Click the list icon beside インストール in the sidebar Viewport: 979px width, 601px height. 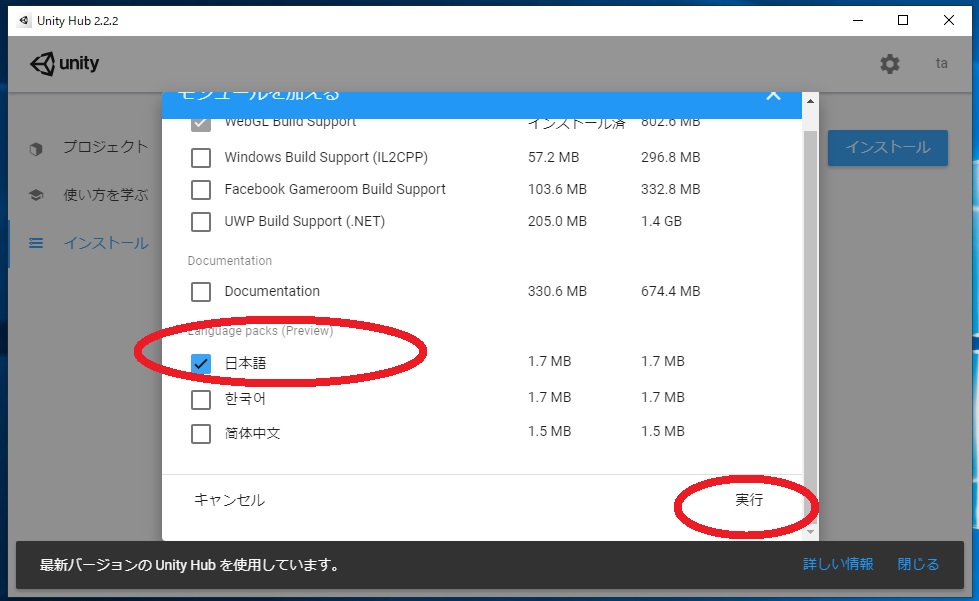click(x=36, y=243)
